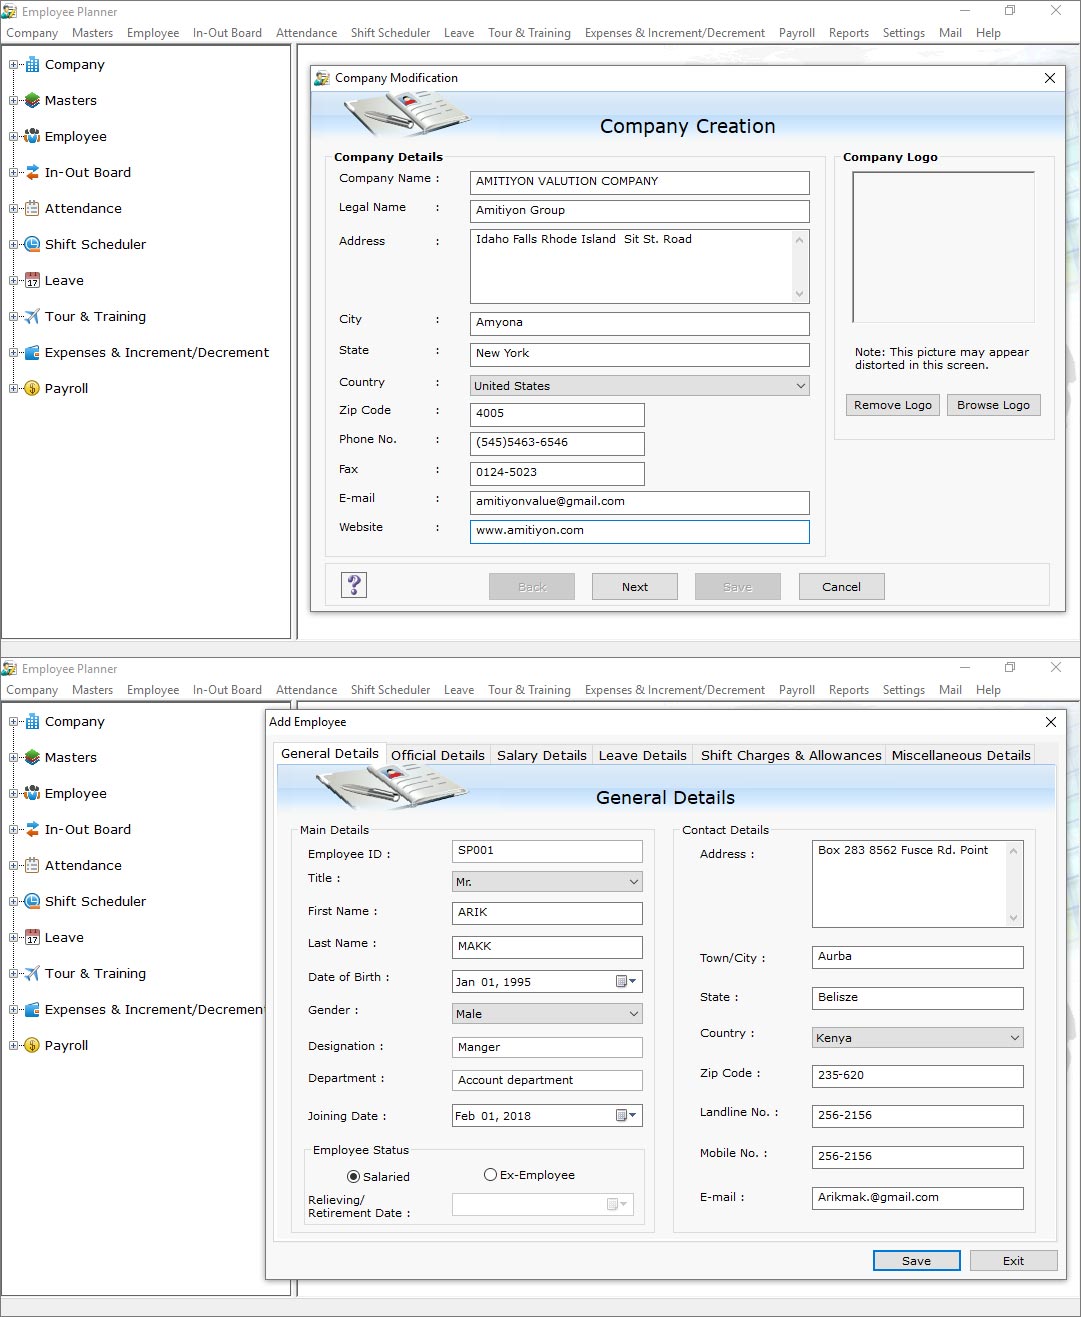
Task: Select the Leave calendar icon
Action: [31, 280]
